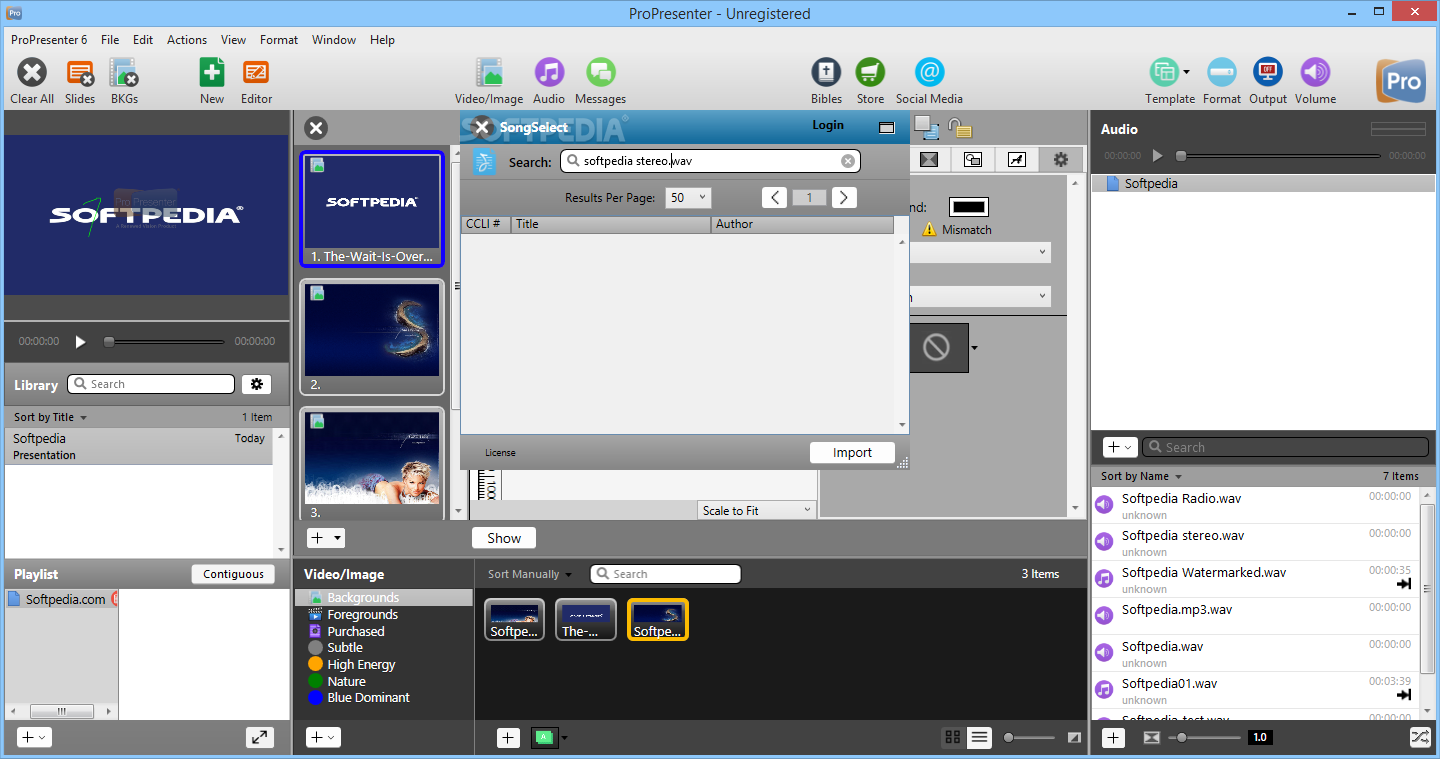Click the Contiguous playlist button

click(233, 574)
